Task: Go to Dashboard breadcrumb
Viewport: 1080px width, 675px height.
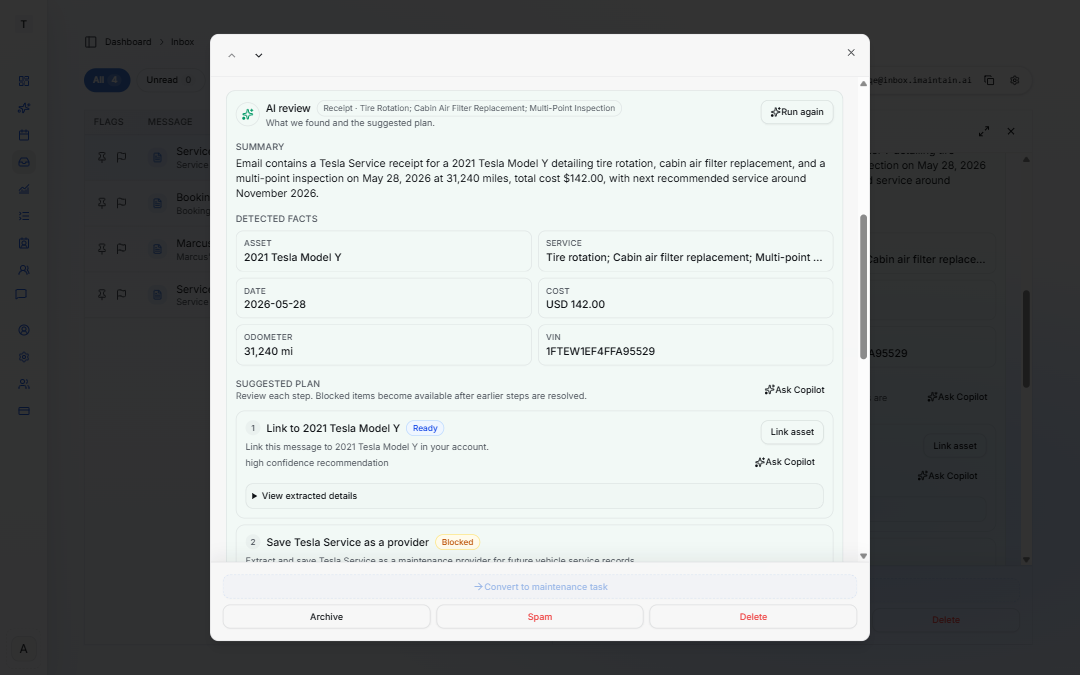Action: point(128,42)
